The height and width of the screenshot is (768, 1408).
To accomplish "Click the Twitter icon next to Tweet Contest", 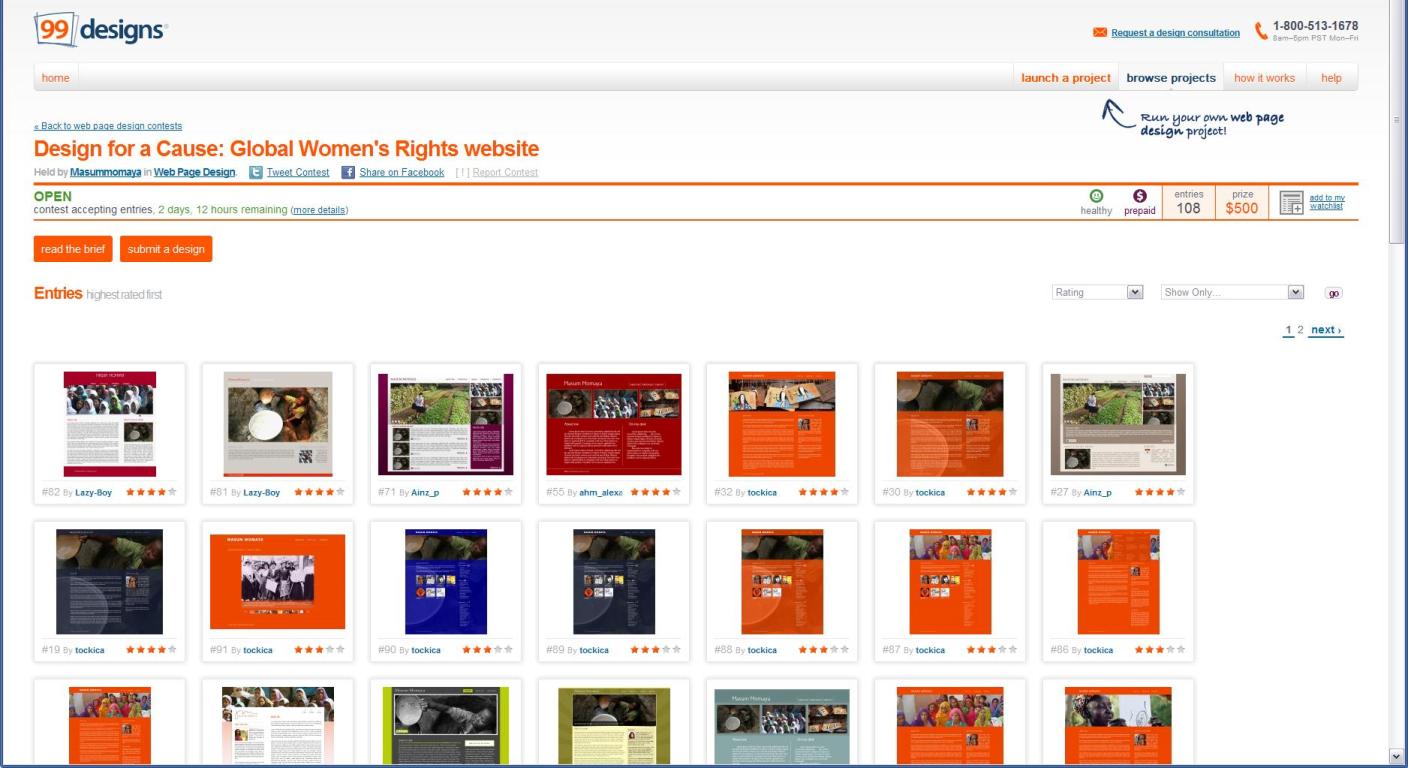I will tap(255, 172).
